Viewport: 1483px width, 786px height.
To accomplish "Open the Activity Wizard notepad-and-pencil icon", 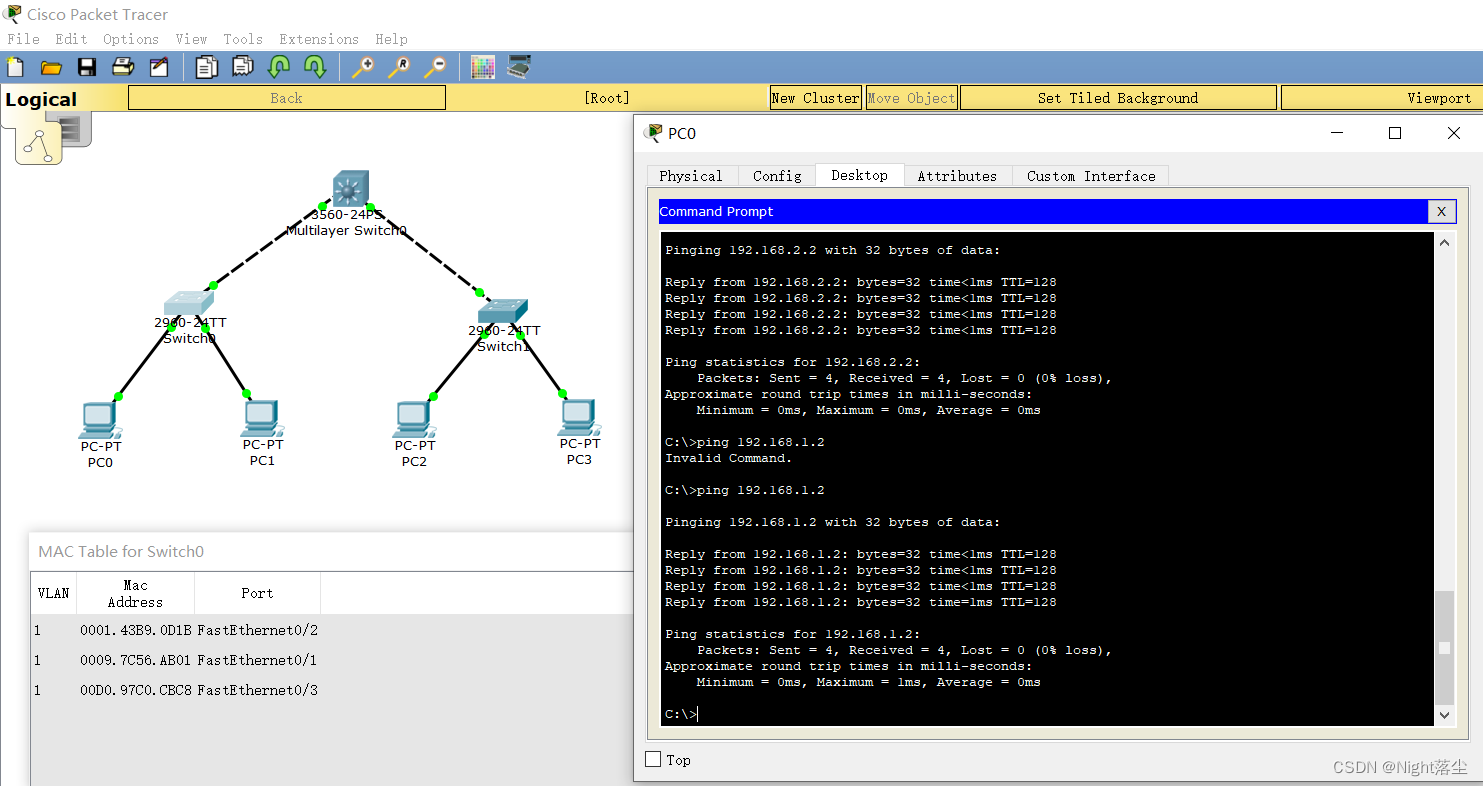I will coord(158,67).
